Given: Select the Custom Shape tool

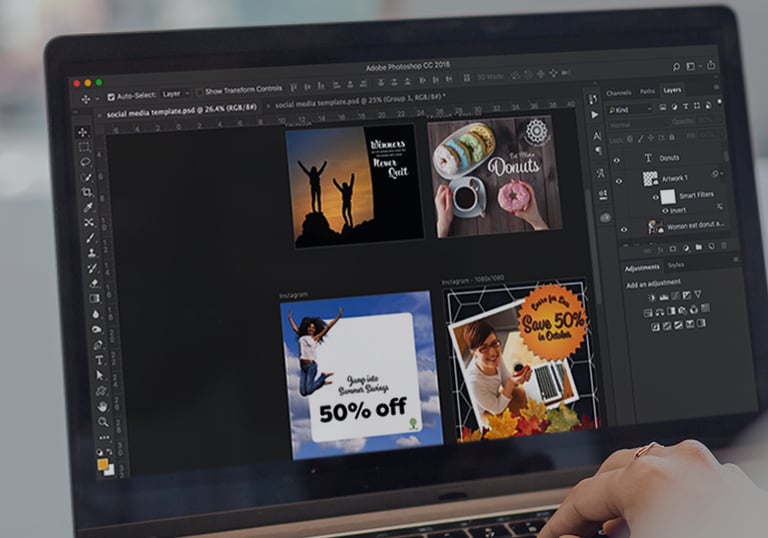Looking at the screenshot, I should (x=101, y=391).
